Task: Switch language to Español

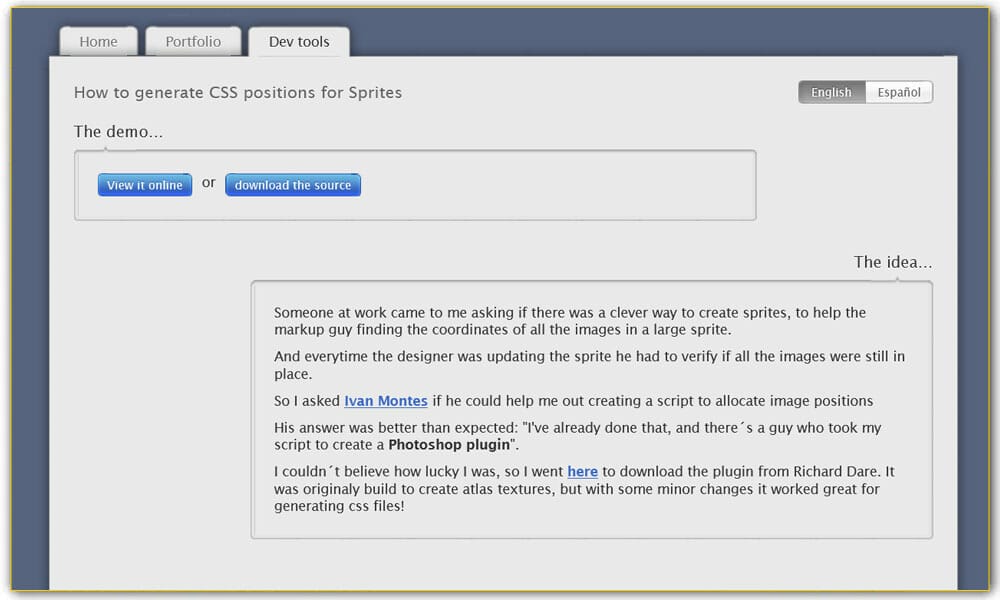Action: pos(899,93)
